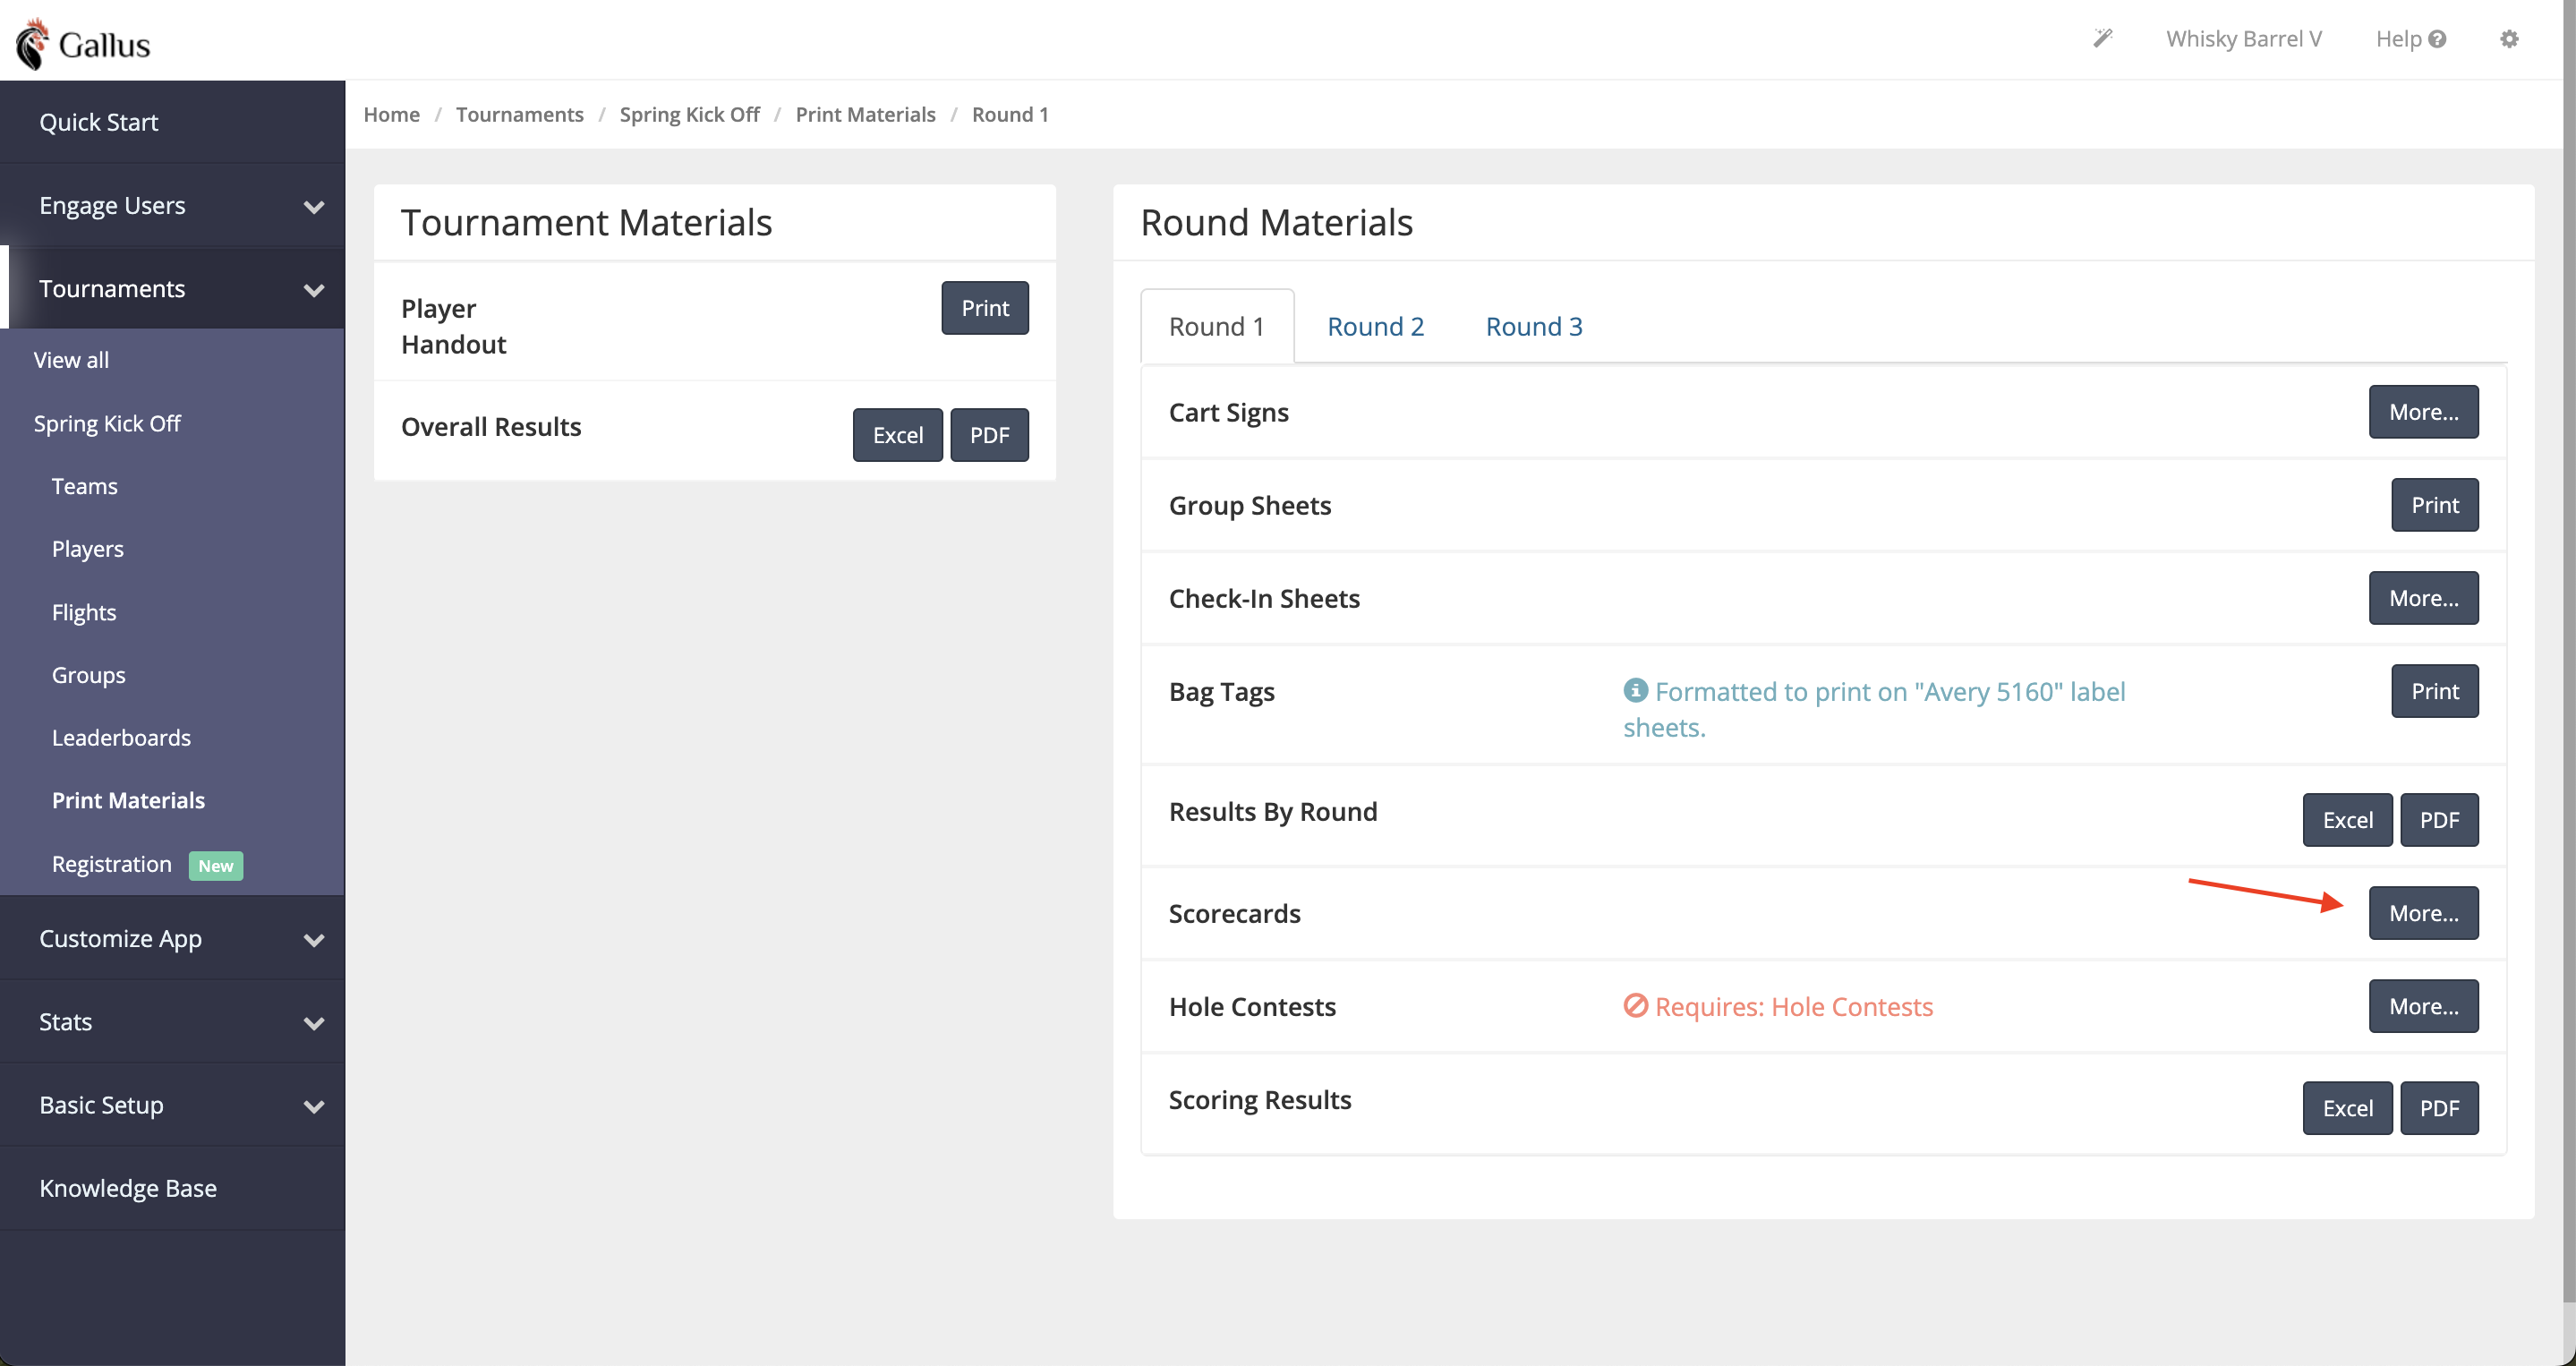Switch to the Round 1 tab
Image resolution: width=2576 pixels, height=1366 pixels.
point(1217,326)
